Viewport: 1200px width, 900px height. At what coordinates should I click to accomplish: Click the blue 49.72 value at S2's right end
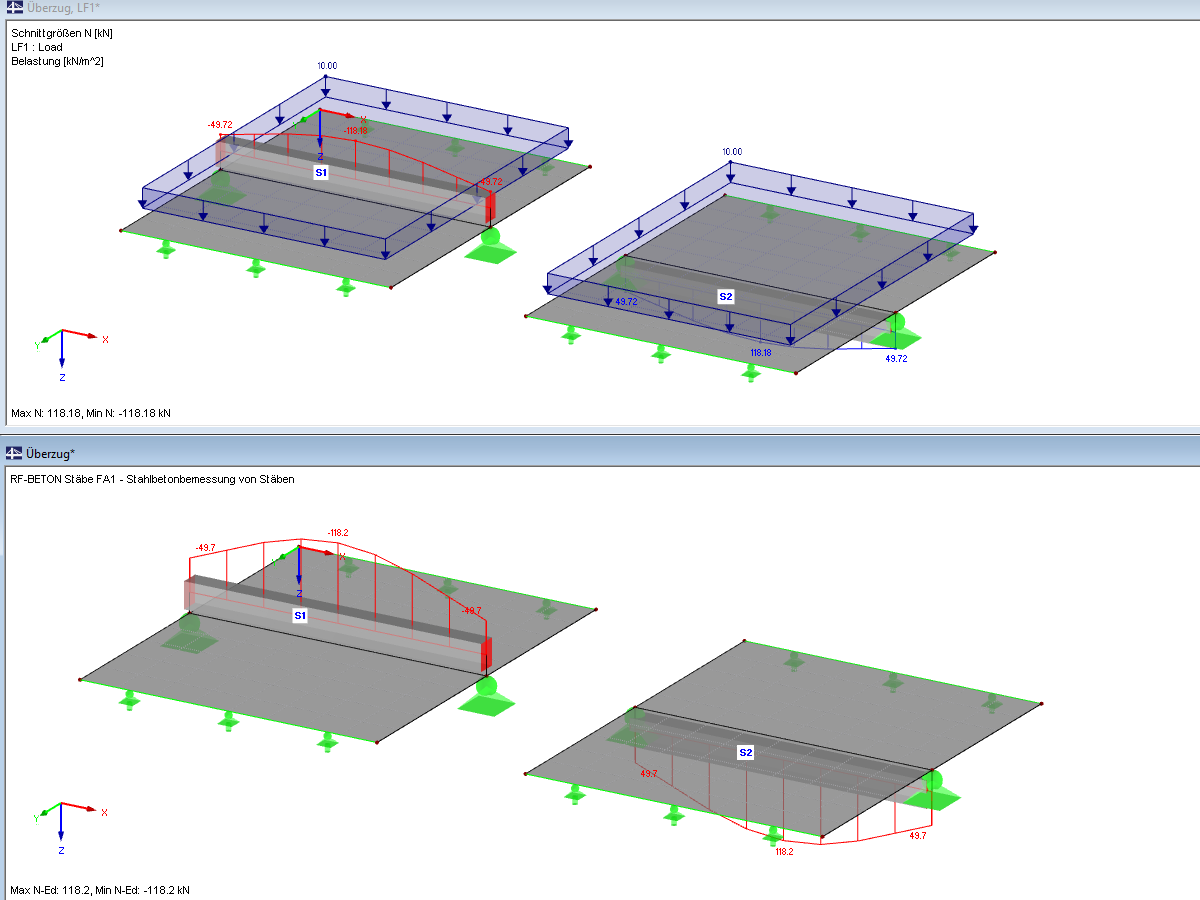point(897,358)
